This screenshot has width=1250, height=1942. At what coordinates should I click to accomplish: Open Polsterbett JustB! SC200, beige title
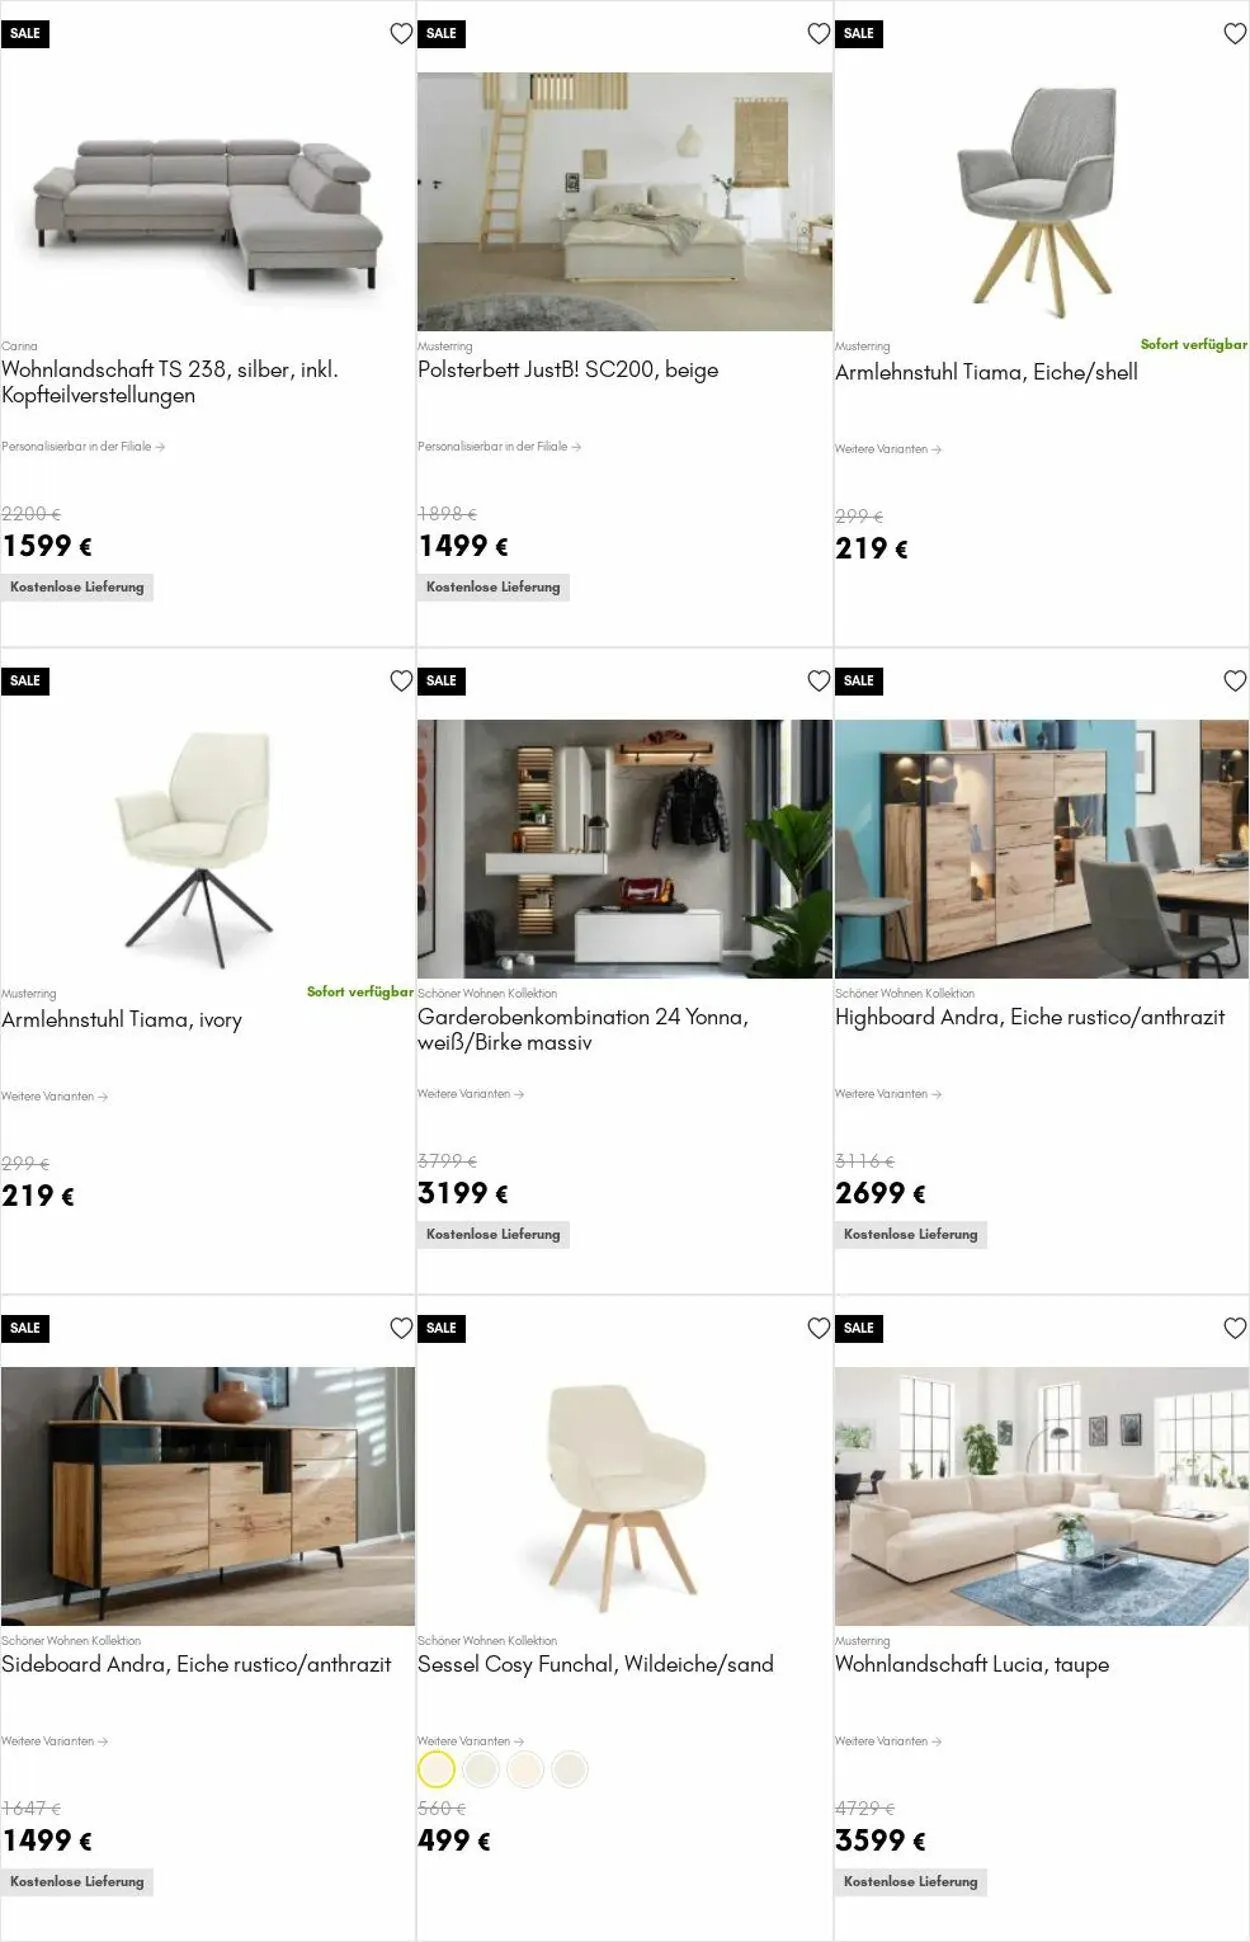point(568,370)
